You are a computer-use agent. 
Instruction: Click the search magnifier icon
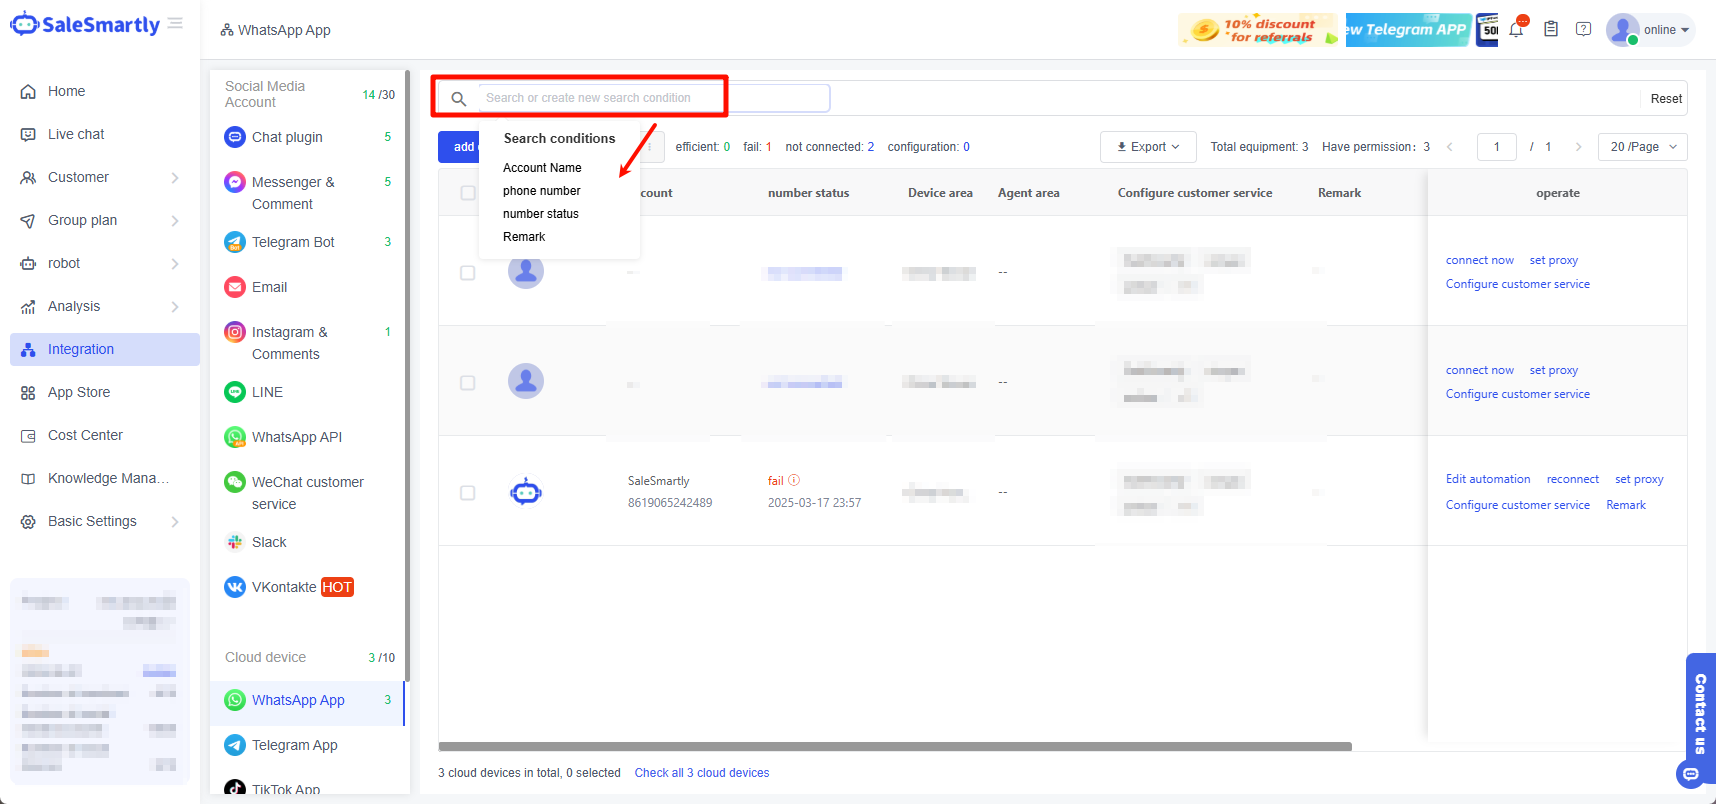pyautogui.click(x=458, y=98)
